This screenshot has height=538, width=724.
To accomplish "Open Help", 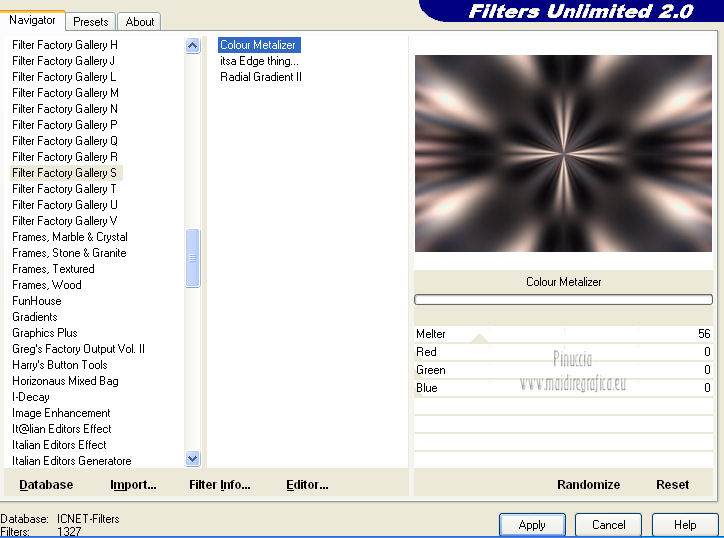I will pos(685,525).
